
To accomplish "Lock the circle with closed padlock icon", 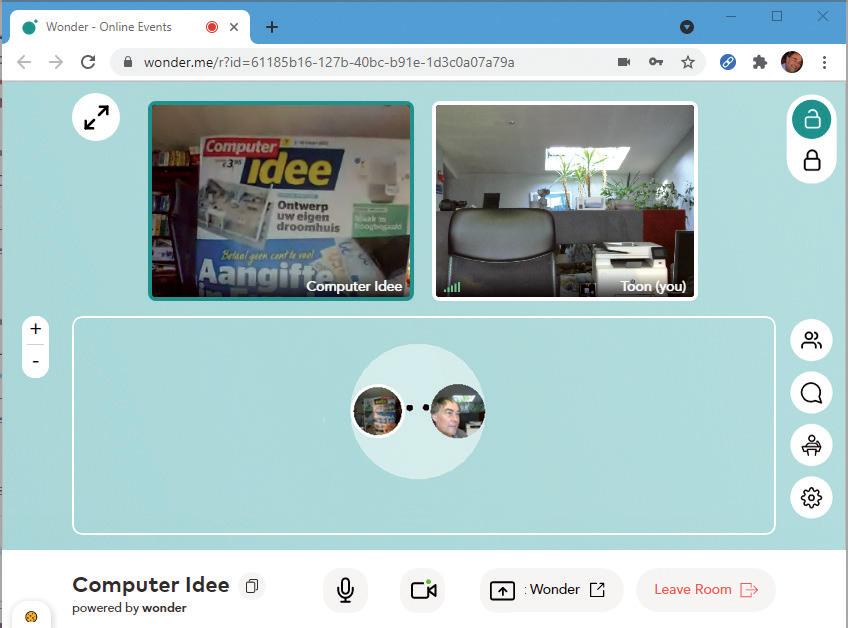I will click(x=811, y=161).
